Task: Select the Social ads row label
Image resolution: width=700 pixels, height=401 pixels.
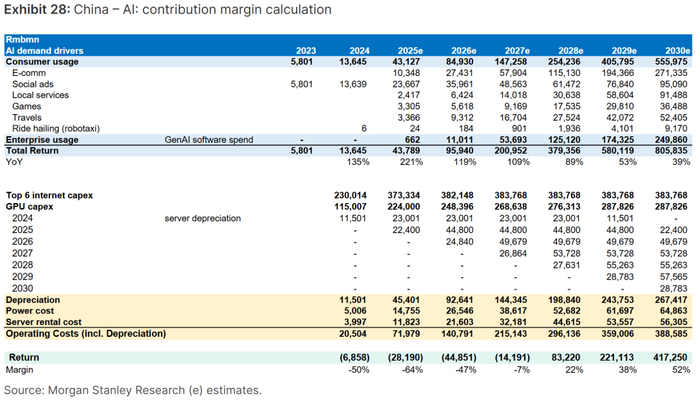Action: [x=35, y=86]
